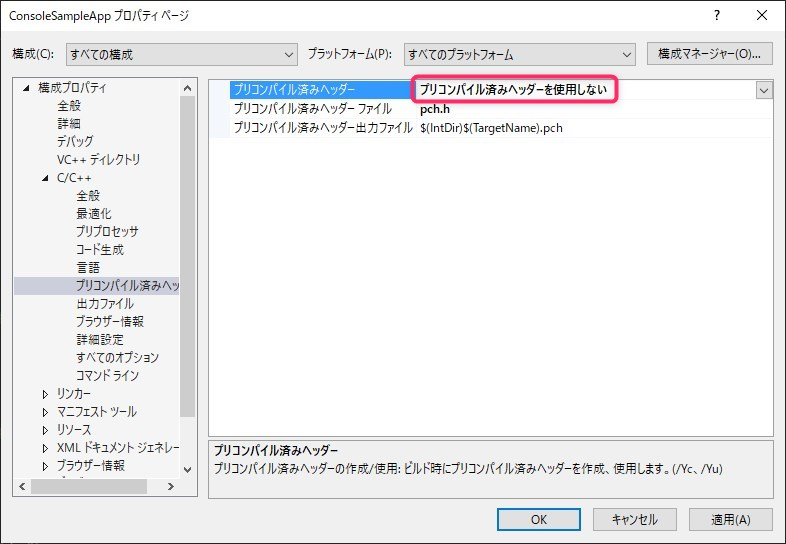Click the help question mark button
This screenshot has height=544, width=786.
point(717,16)
